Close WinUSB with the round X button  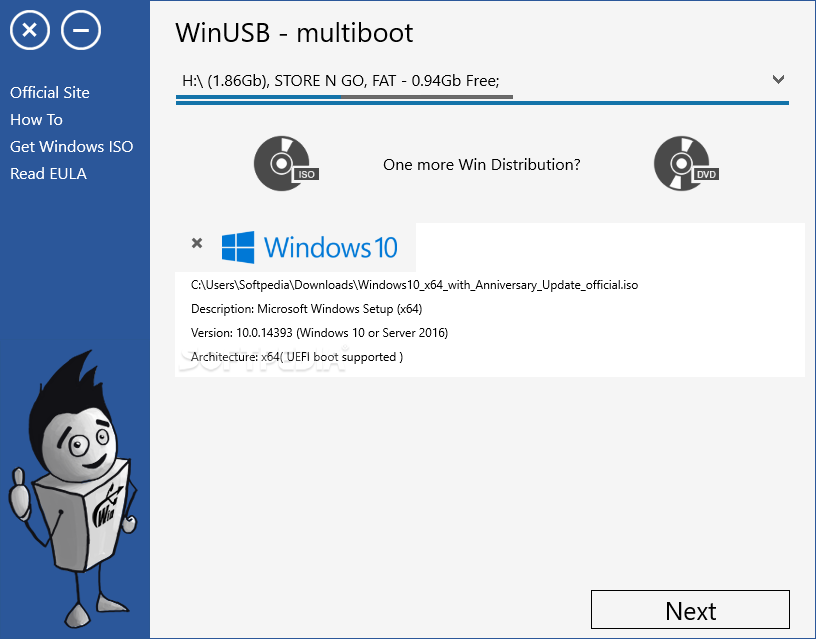point(30,30)
